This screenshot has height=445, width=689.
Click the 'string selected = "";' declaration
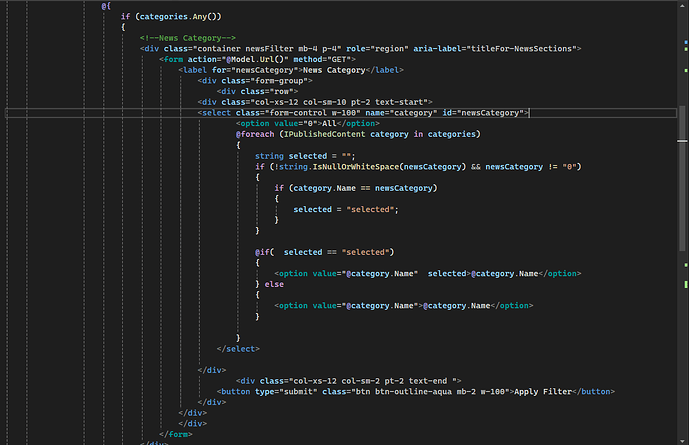[305, 156]
